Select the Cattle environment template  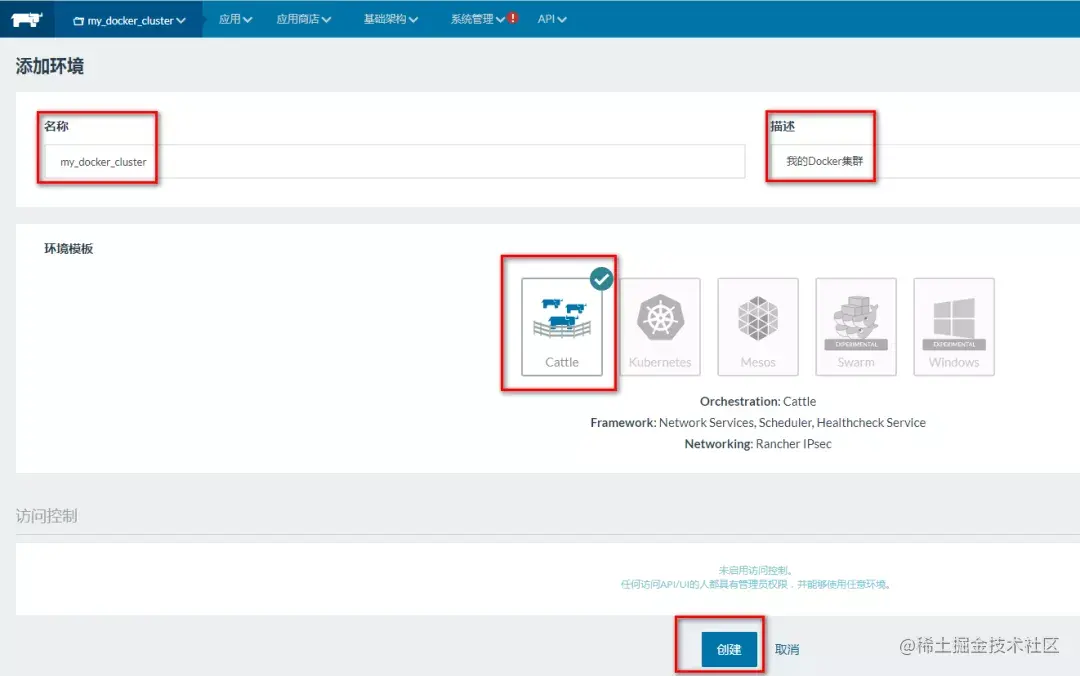coord(562,327)
